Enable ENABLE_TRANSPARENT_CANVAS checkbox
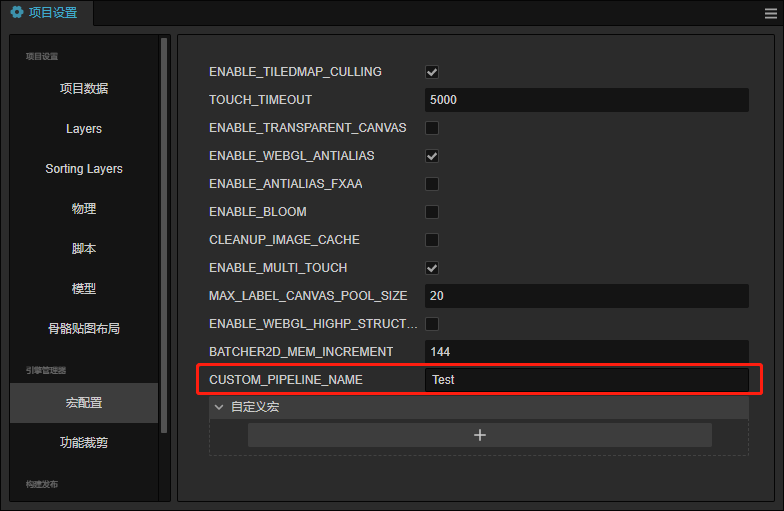Viewport: 784px width, 511px height. [x=432, y=128]
